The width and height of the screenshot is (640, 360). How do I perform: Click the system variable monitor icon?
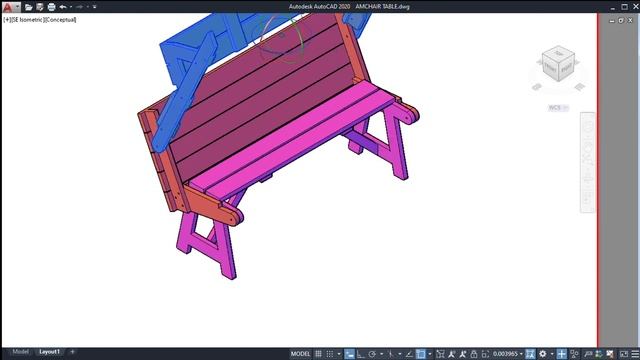[x=610, y=354]
